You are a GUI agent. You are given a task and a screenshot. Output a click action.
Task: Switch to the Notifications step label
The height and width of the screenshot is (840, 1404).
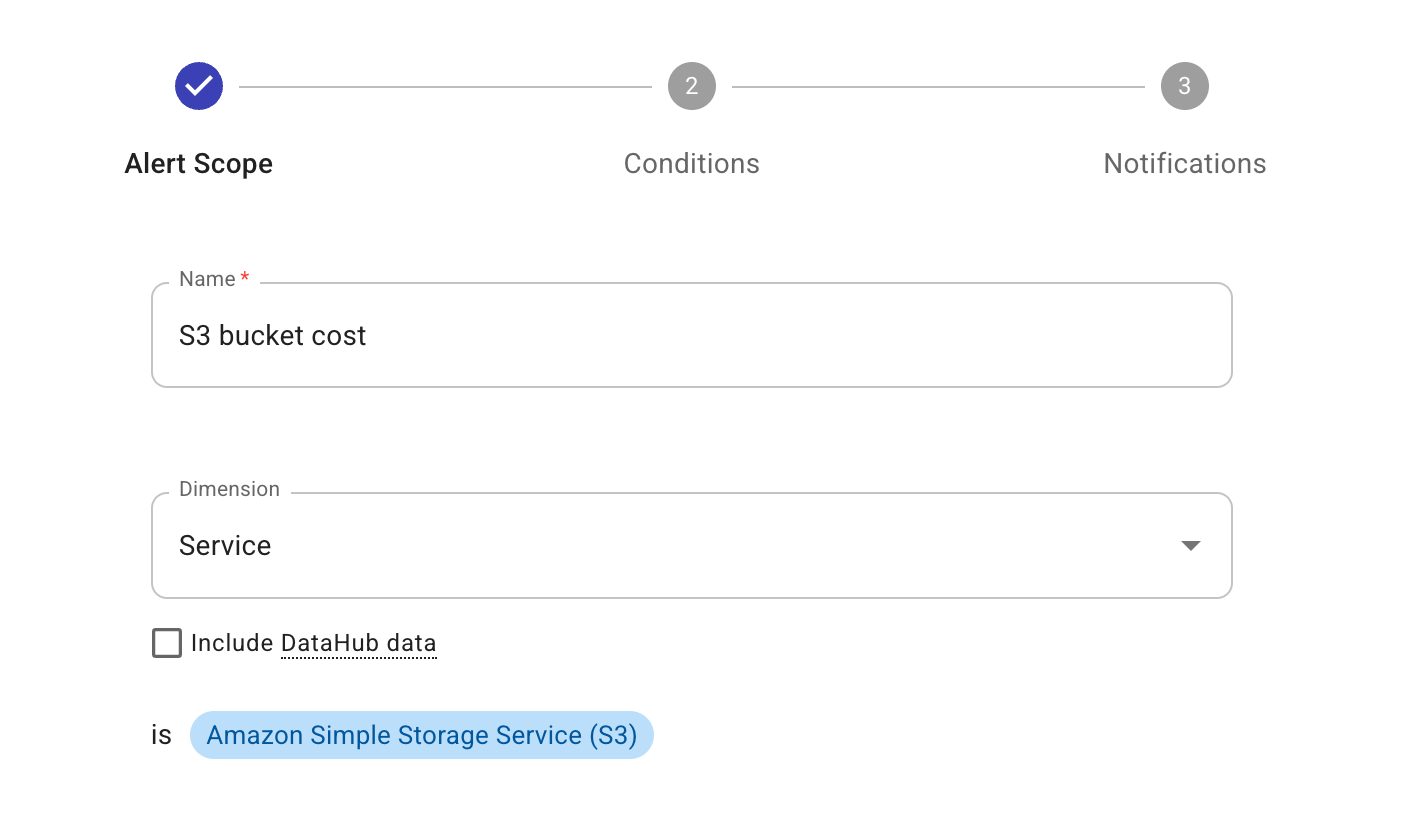(x=1185, y=164)
